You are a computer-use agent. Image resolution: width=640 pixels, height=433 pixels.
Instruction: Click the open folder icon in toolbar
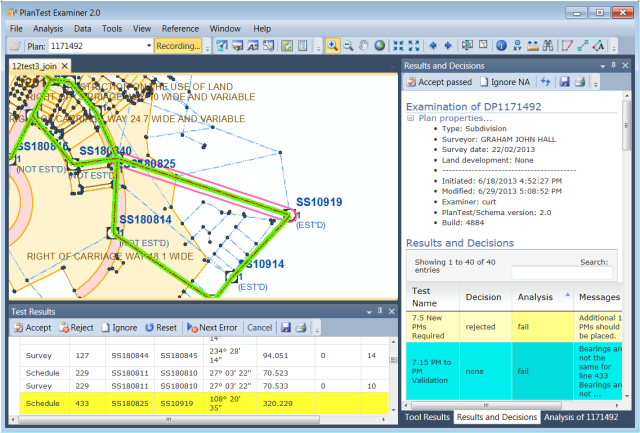(x=15, y=46)
